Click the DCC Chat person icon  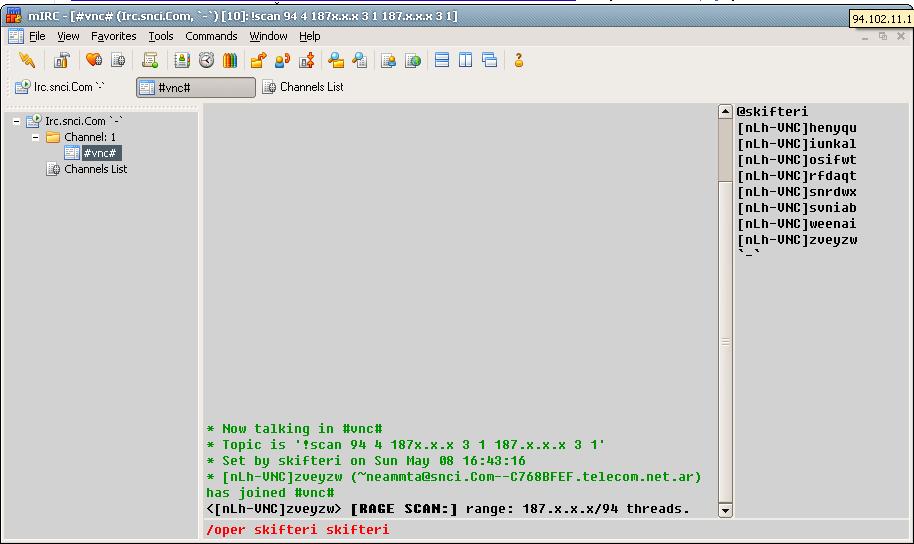tap(283, 60)
